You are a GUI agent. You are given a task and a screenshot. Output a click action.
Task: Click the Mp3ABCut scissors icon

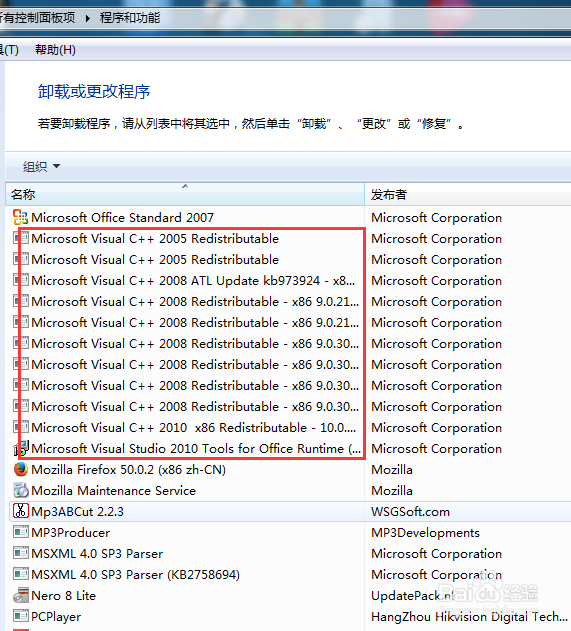pos(21,511)
